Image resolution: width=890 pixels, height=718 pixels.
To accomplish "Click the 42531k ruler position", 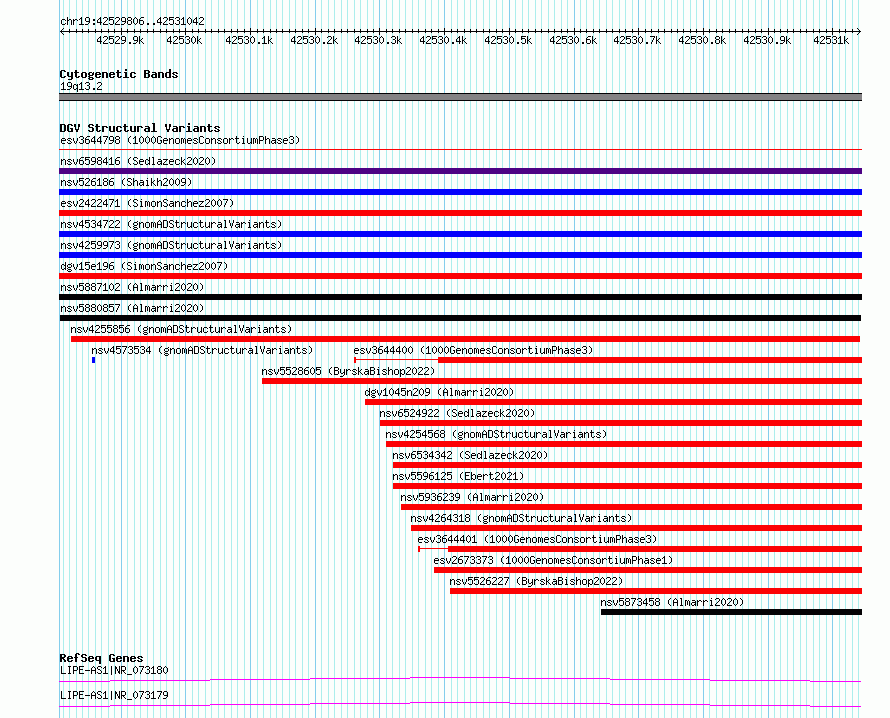I will click(831, 40).
